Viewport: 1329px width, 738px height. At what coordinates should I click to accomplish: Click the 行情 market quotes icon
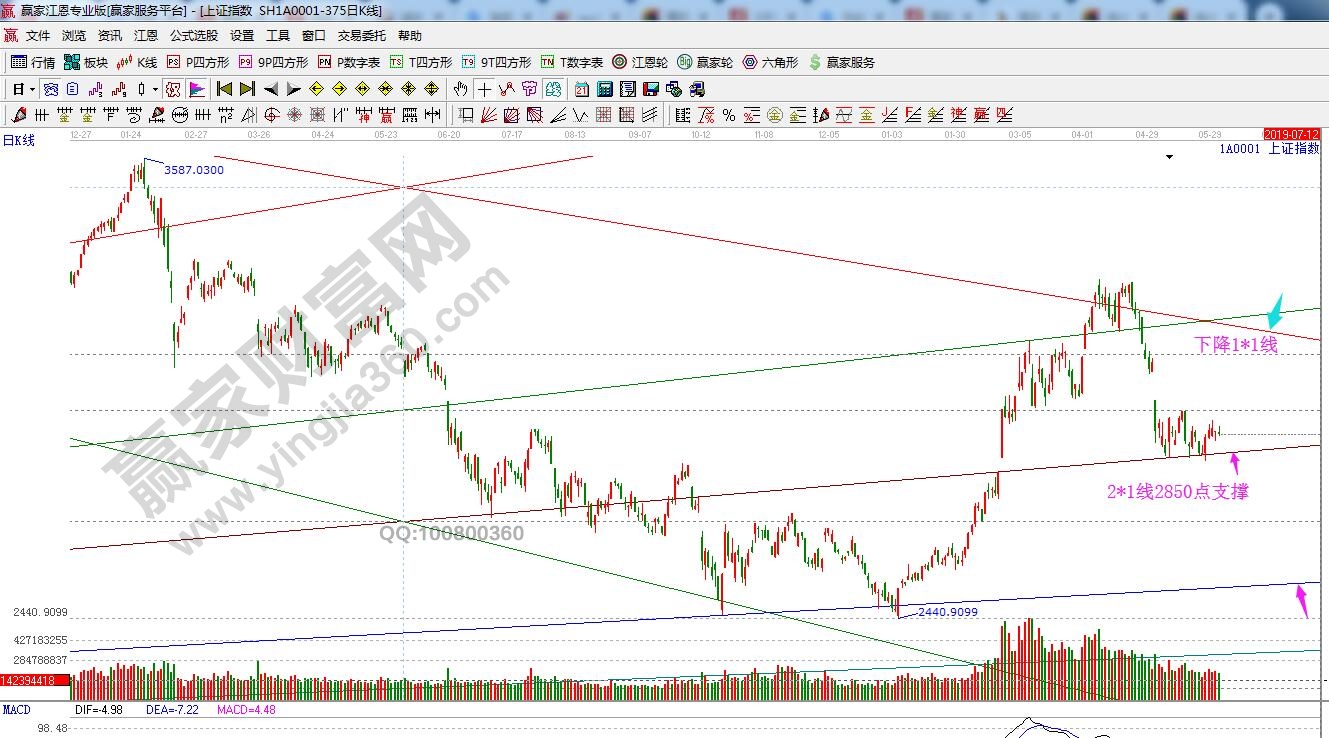tap(32, 62)
